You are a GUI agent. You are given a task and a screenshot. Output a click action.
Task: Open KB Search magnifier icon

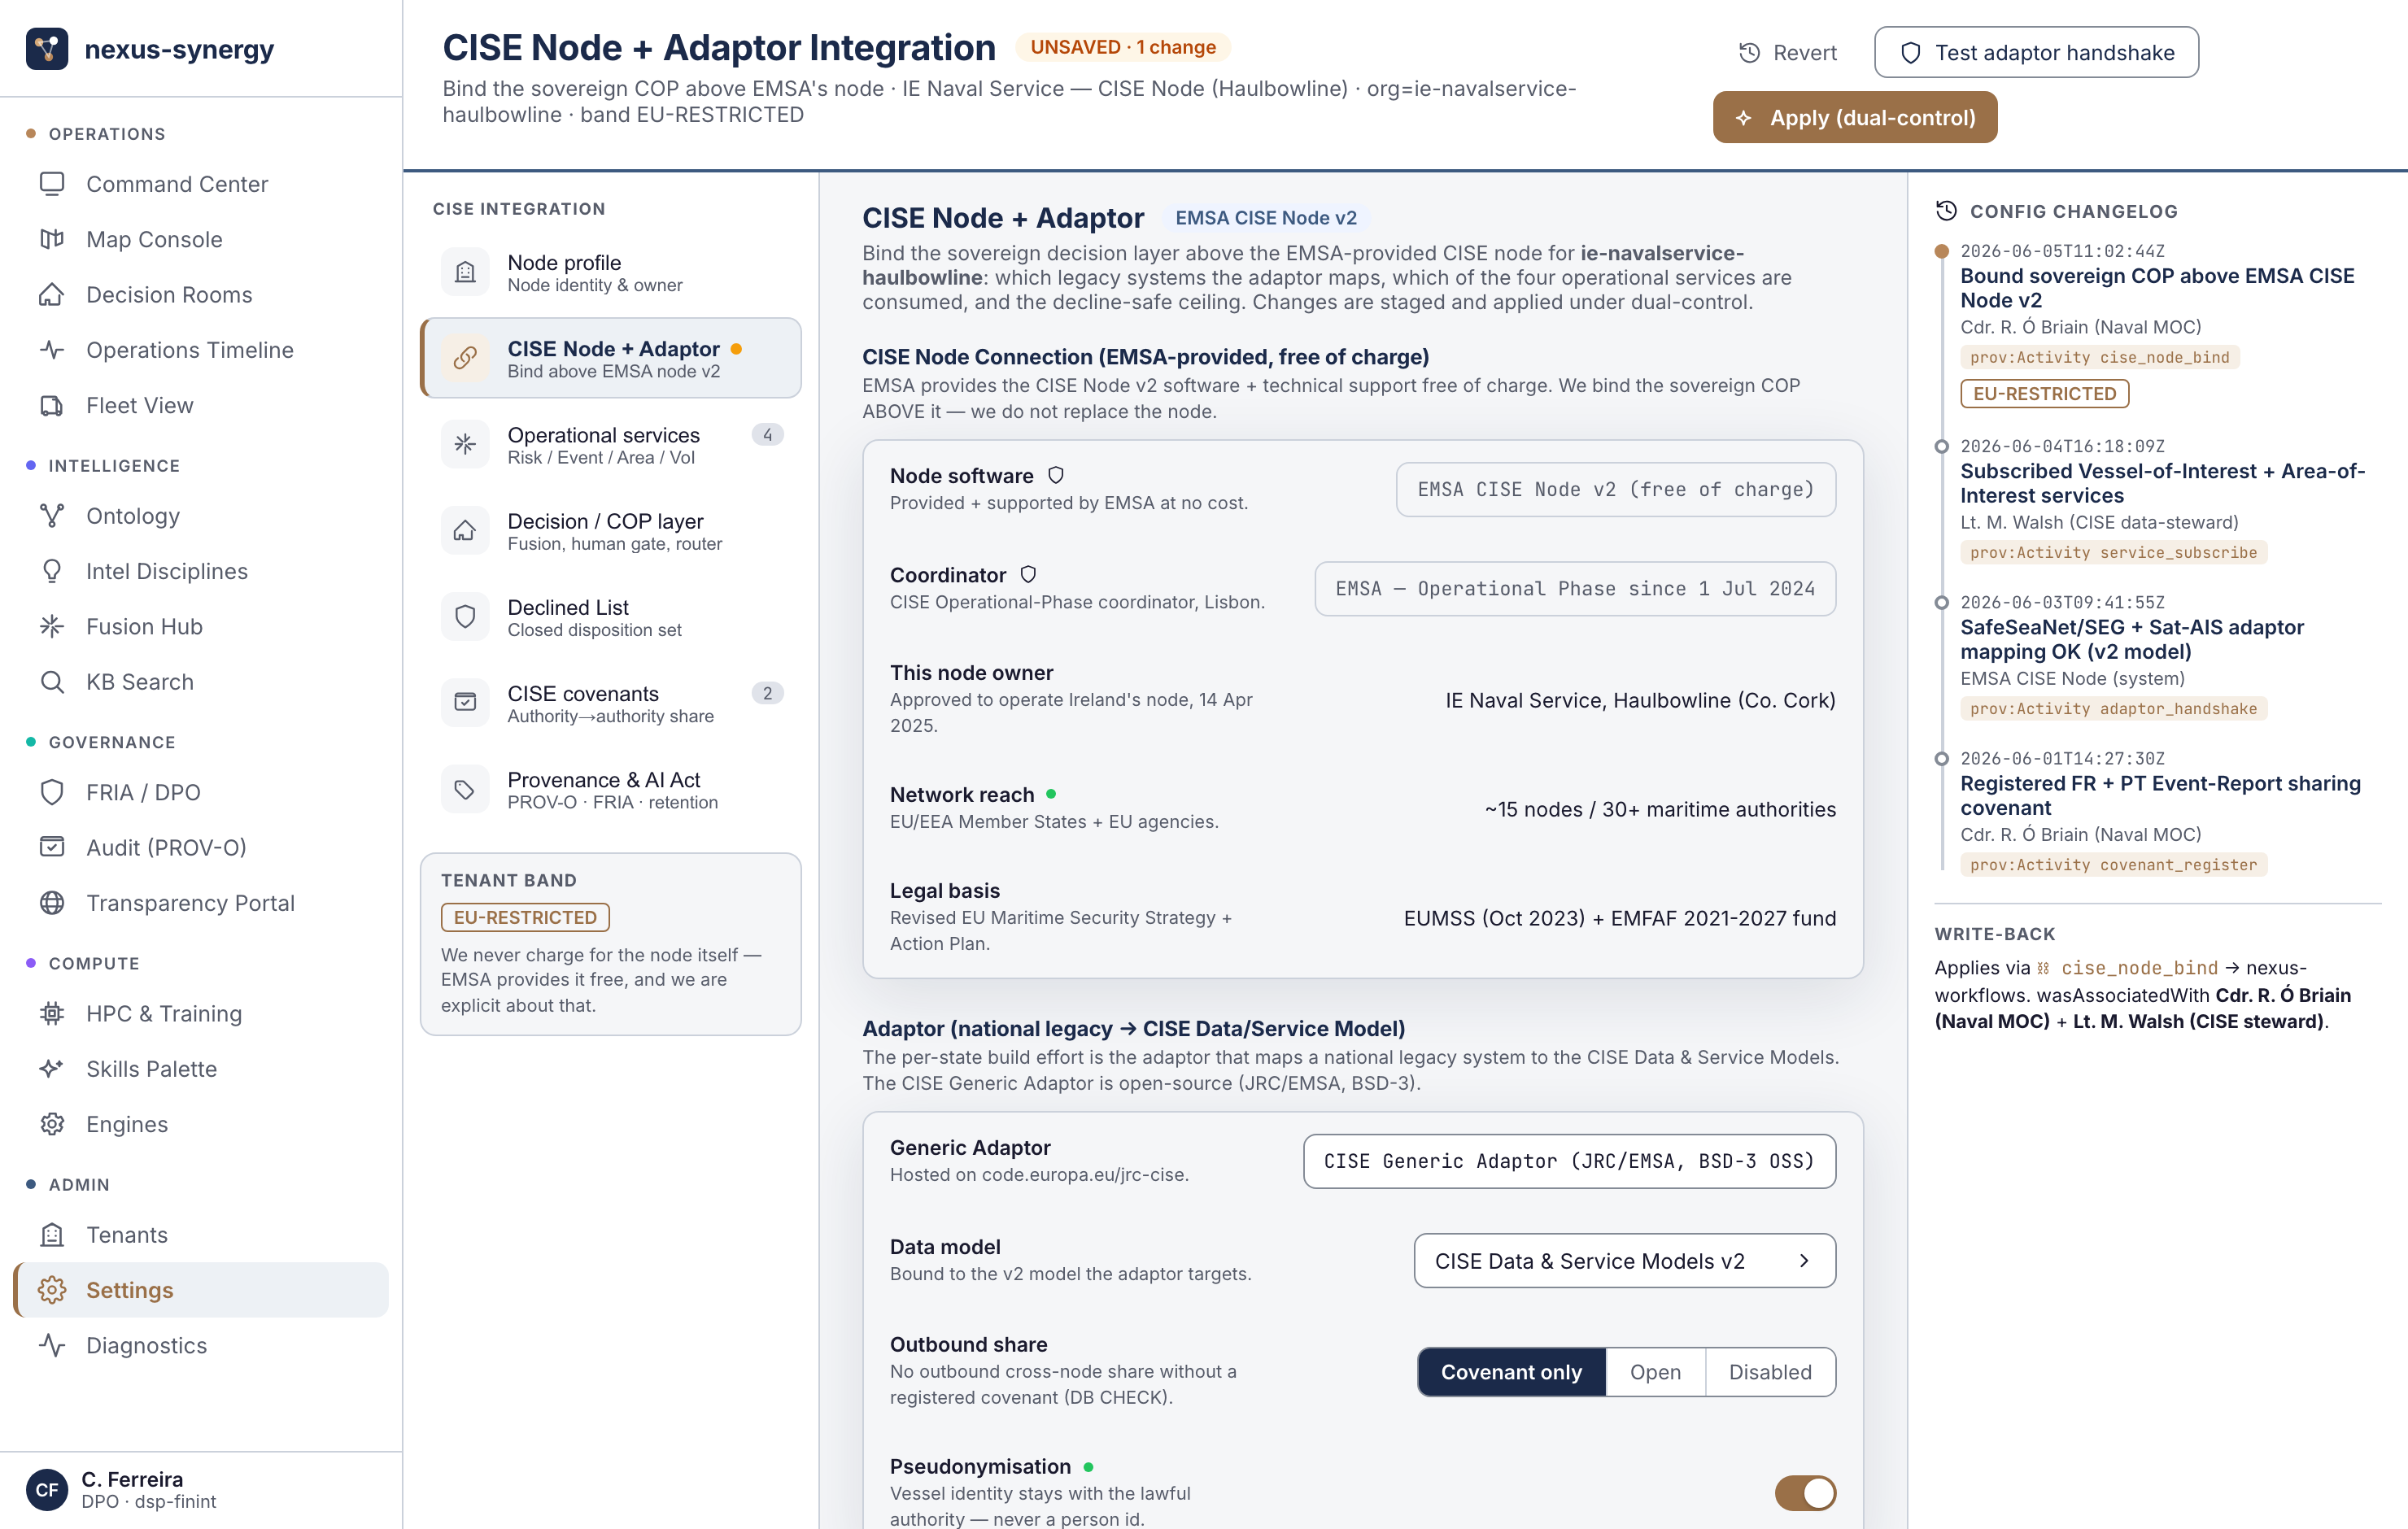point(52,682)
